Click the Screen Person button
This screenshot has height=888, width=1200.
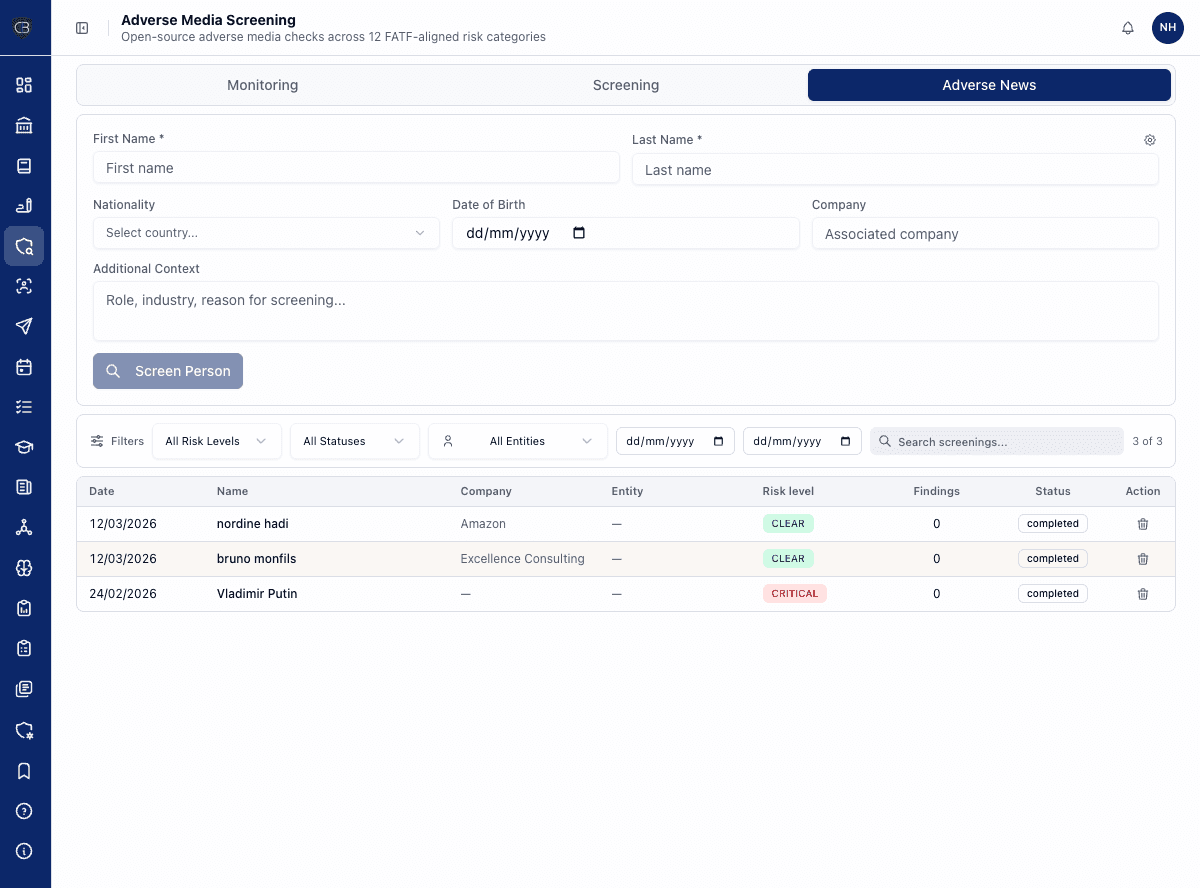click(167, 371)
